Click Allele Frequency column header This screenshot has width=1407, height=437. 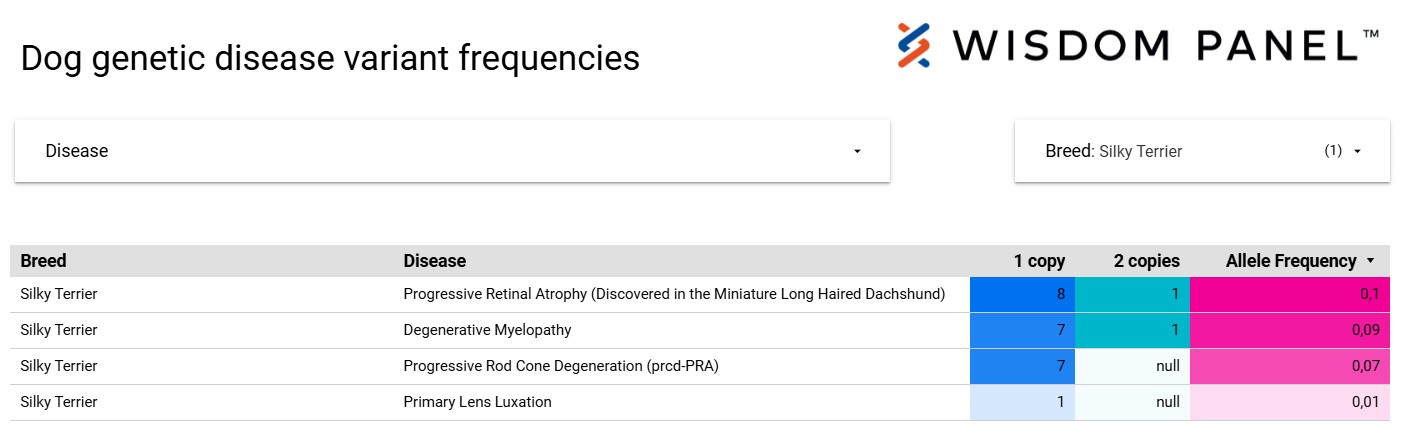[x=1290, y=261]
